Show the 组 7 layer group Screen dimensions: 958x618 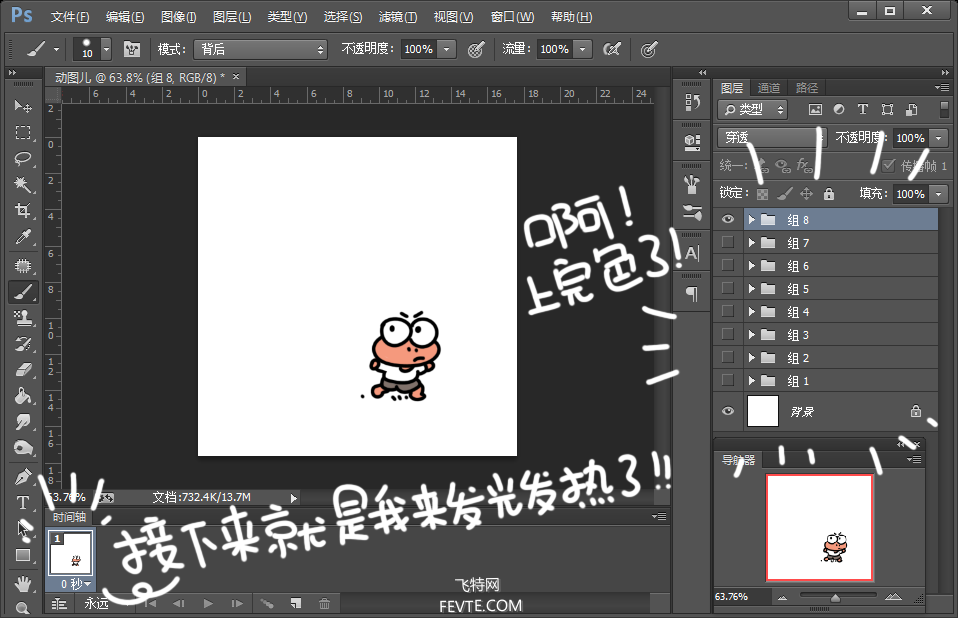(728, 242)
